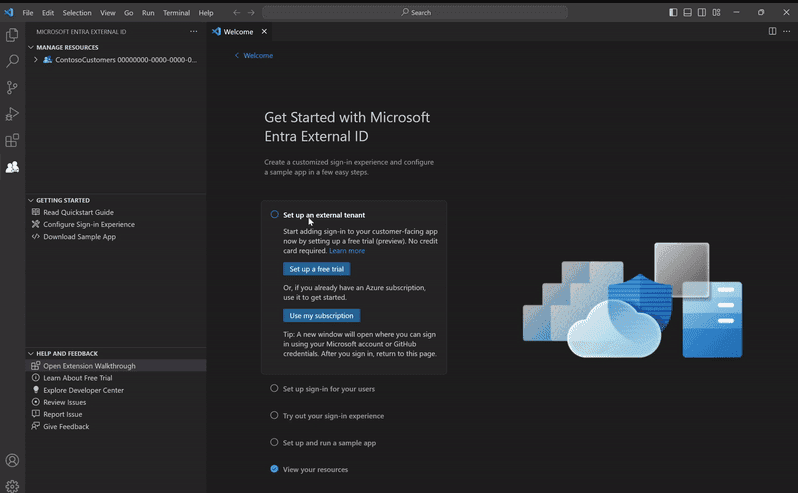This screenshot has width=798, height=493.
Task: Open the Extensions view
Action: pos(12,140)
